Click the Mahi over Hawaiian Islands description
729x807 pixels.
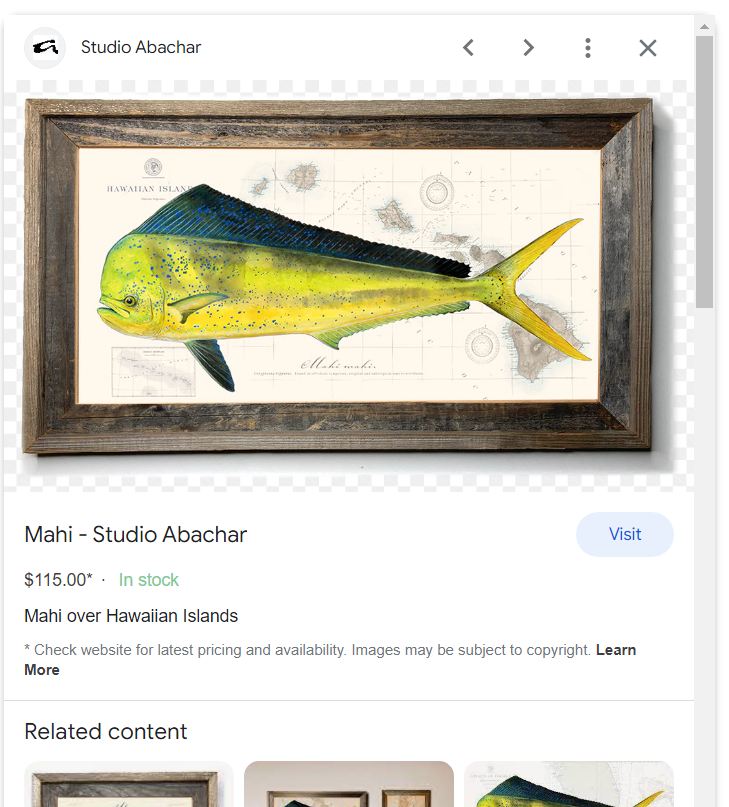[131, 616]
